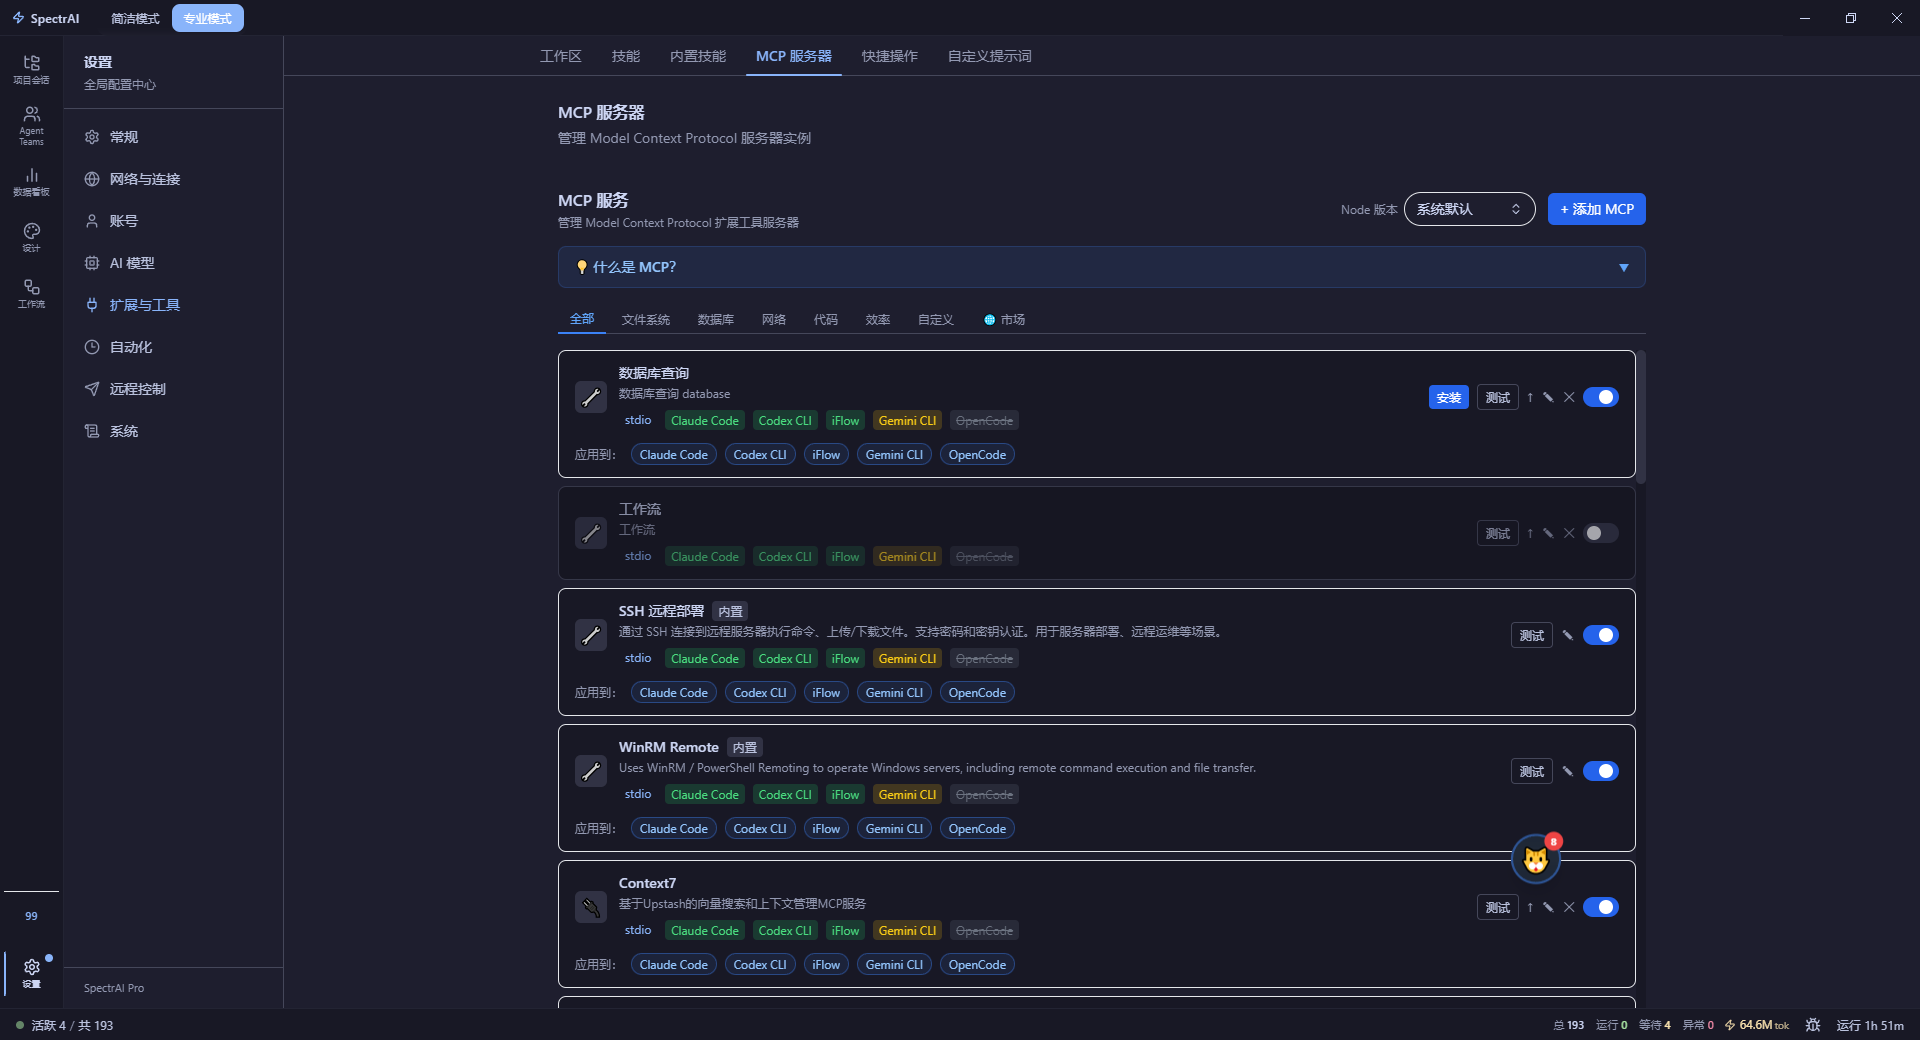Open 常规 settings section

click(x=173, y=137)
